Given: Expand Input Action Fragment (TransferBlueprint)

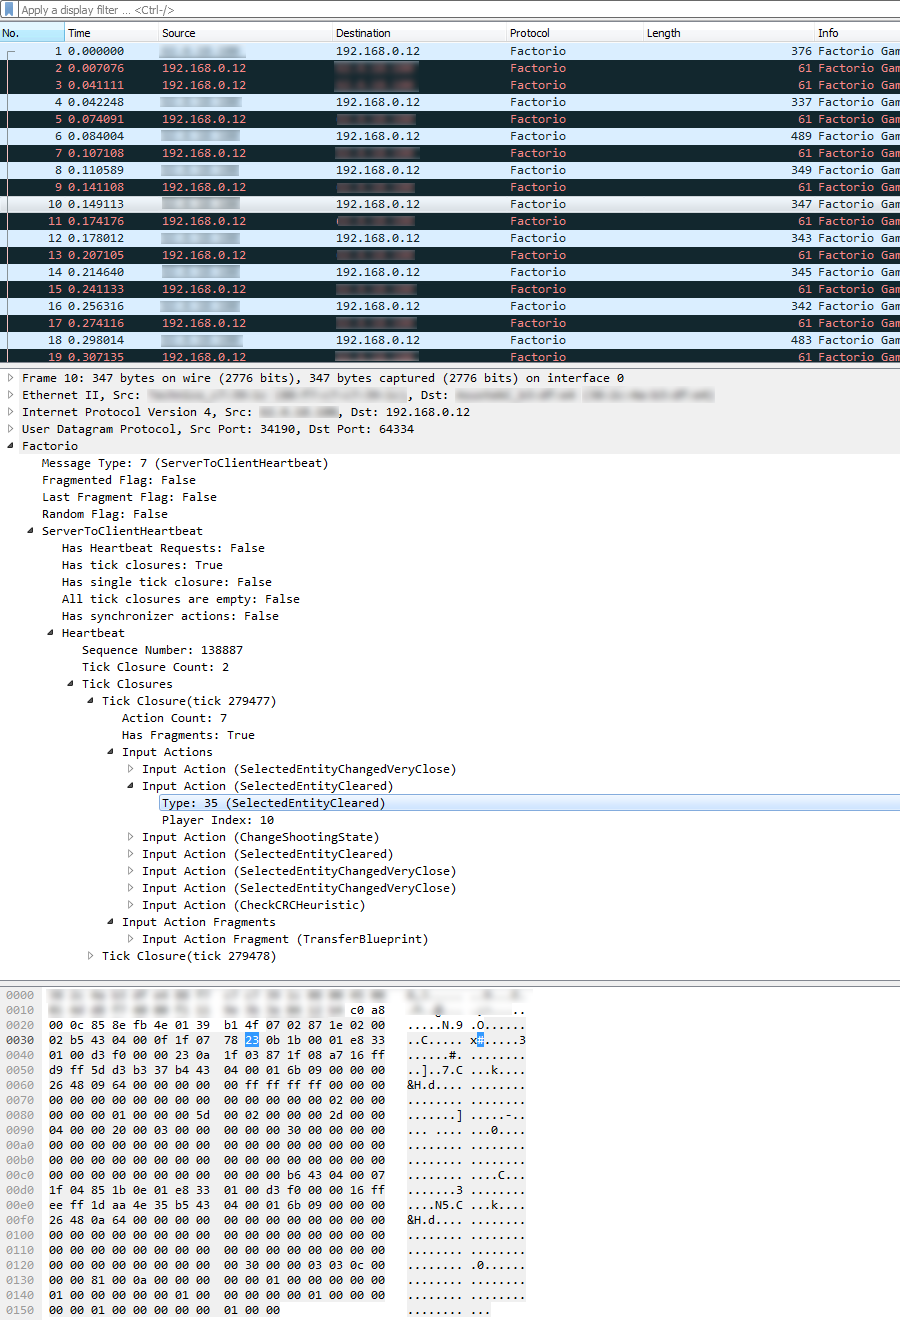Looking at the screenshot, I should click(x=131, y=939).
